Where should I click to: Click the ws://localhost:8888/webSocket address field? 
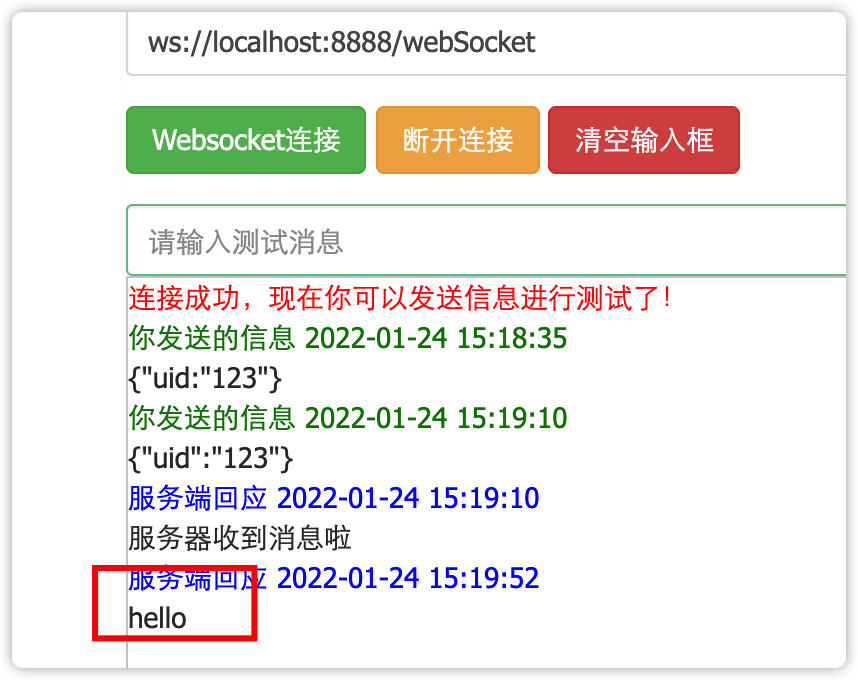coord(486,43)
